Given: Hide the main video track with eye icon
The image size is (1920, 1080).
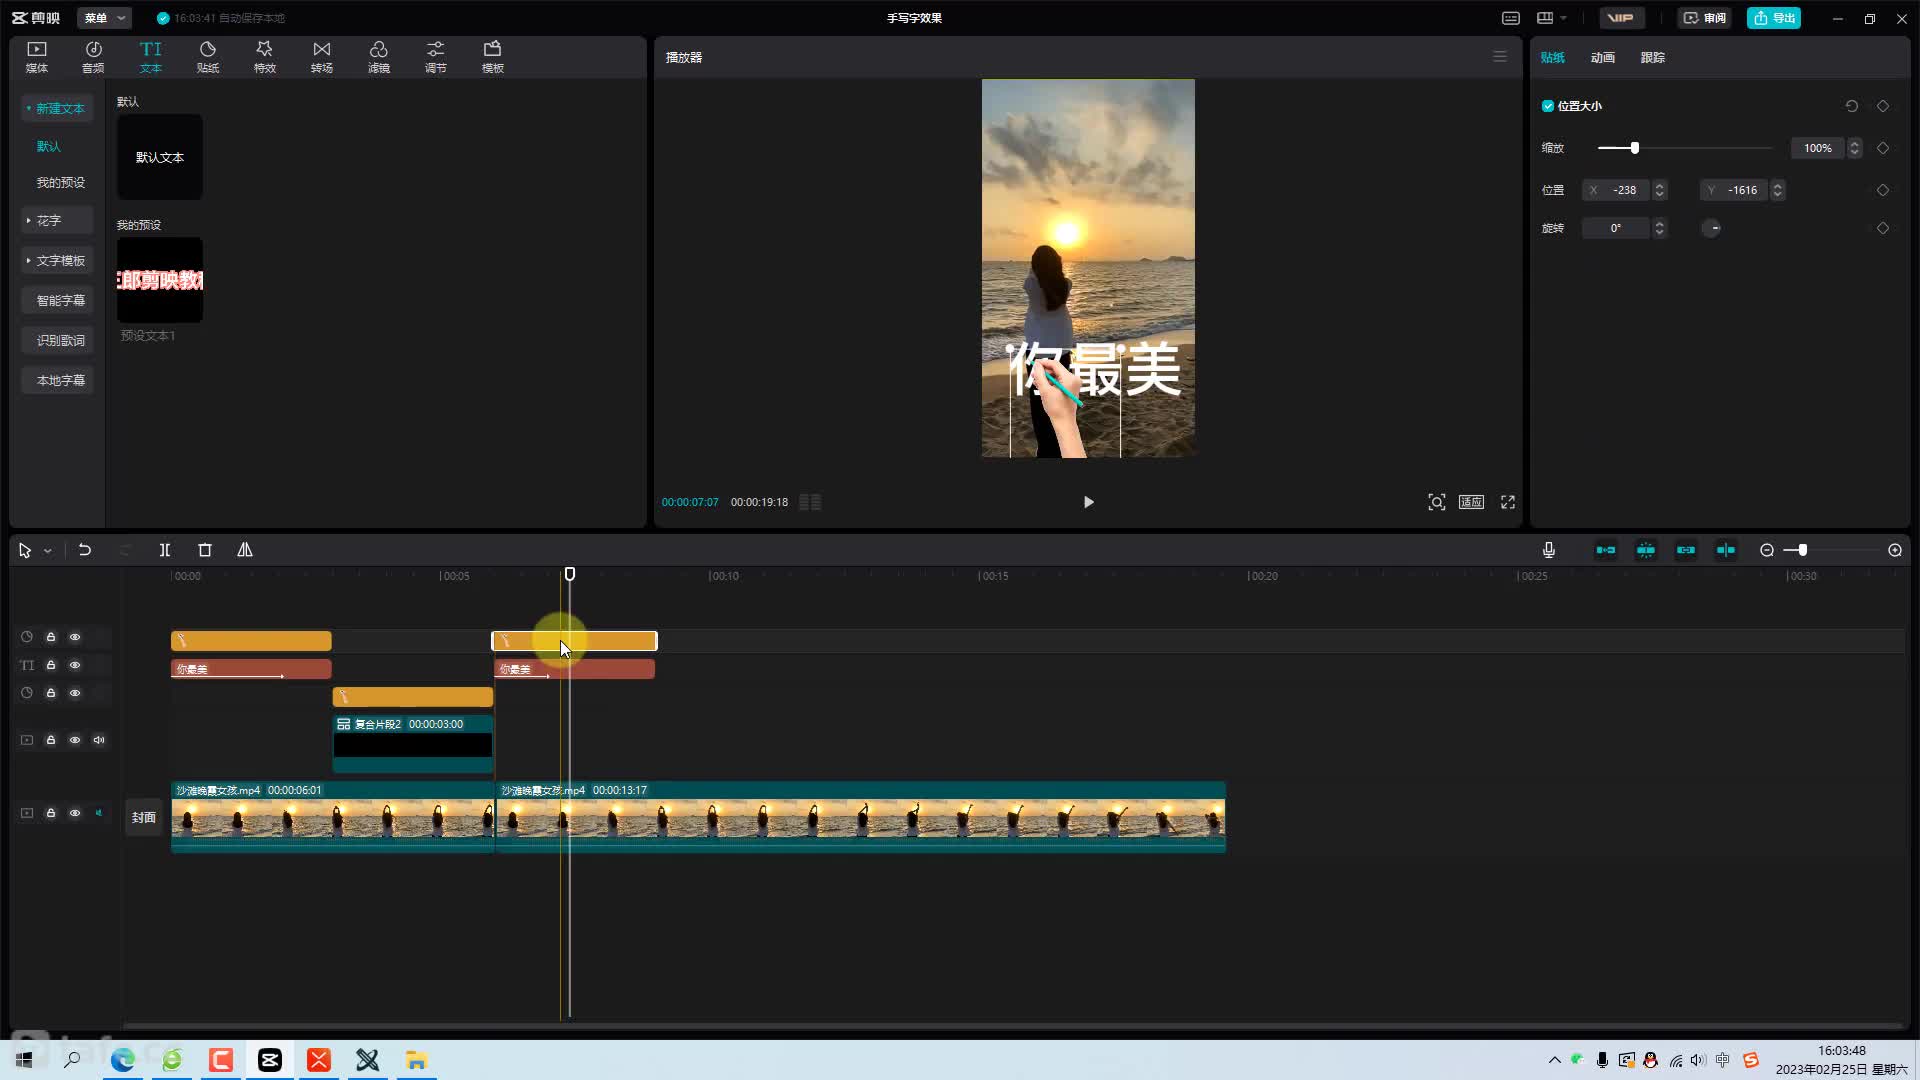Looking at the screenshot, I should pos(75,813).
